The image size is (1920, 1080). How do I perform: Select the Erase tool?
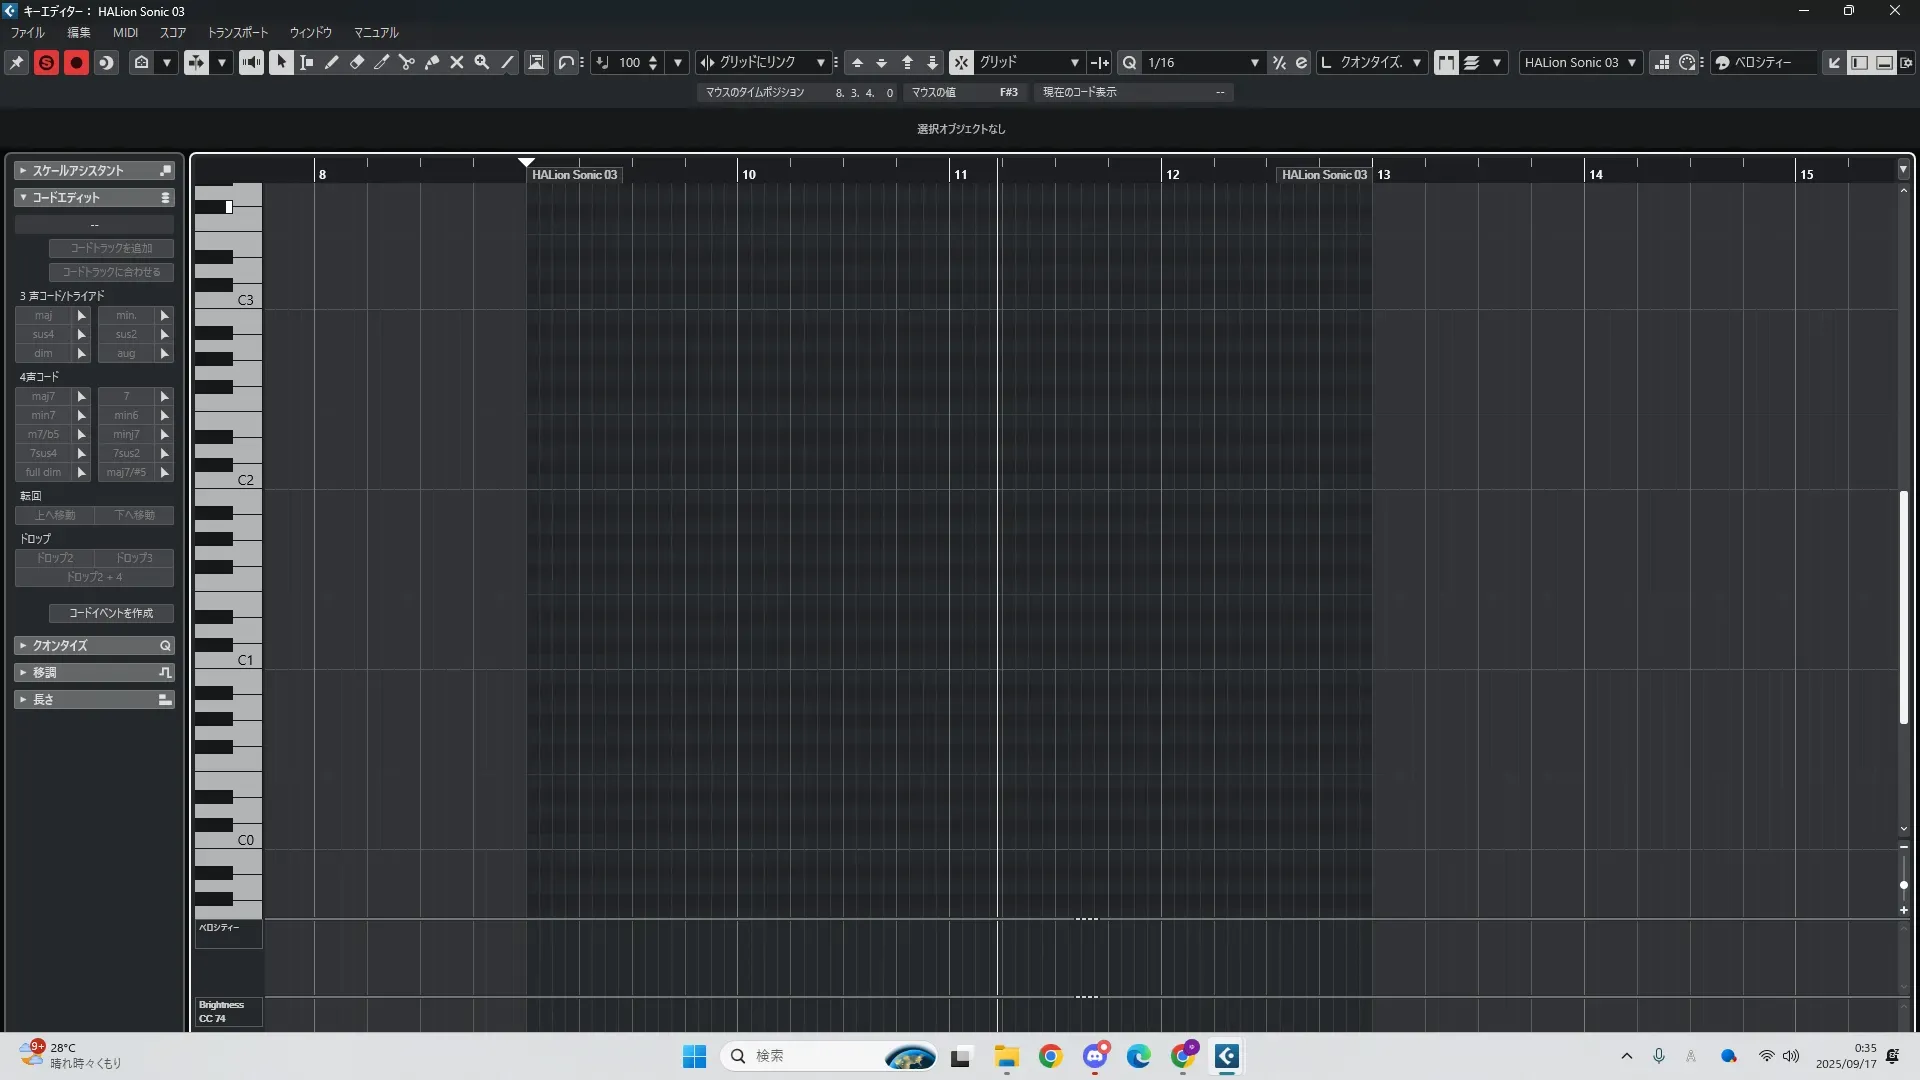[357, 62]
